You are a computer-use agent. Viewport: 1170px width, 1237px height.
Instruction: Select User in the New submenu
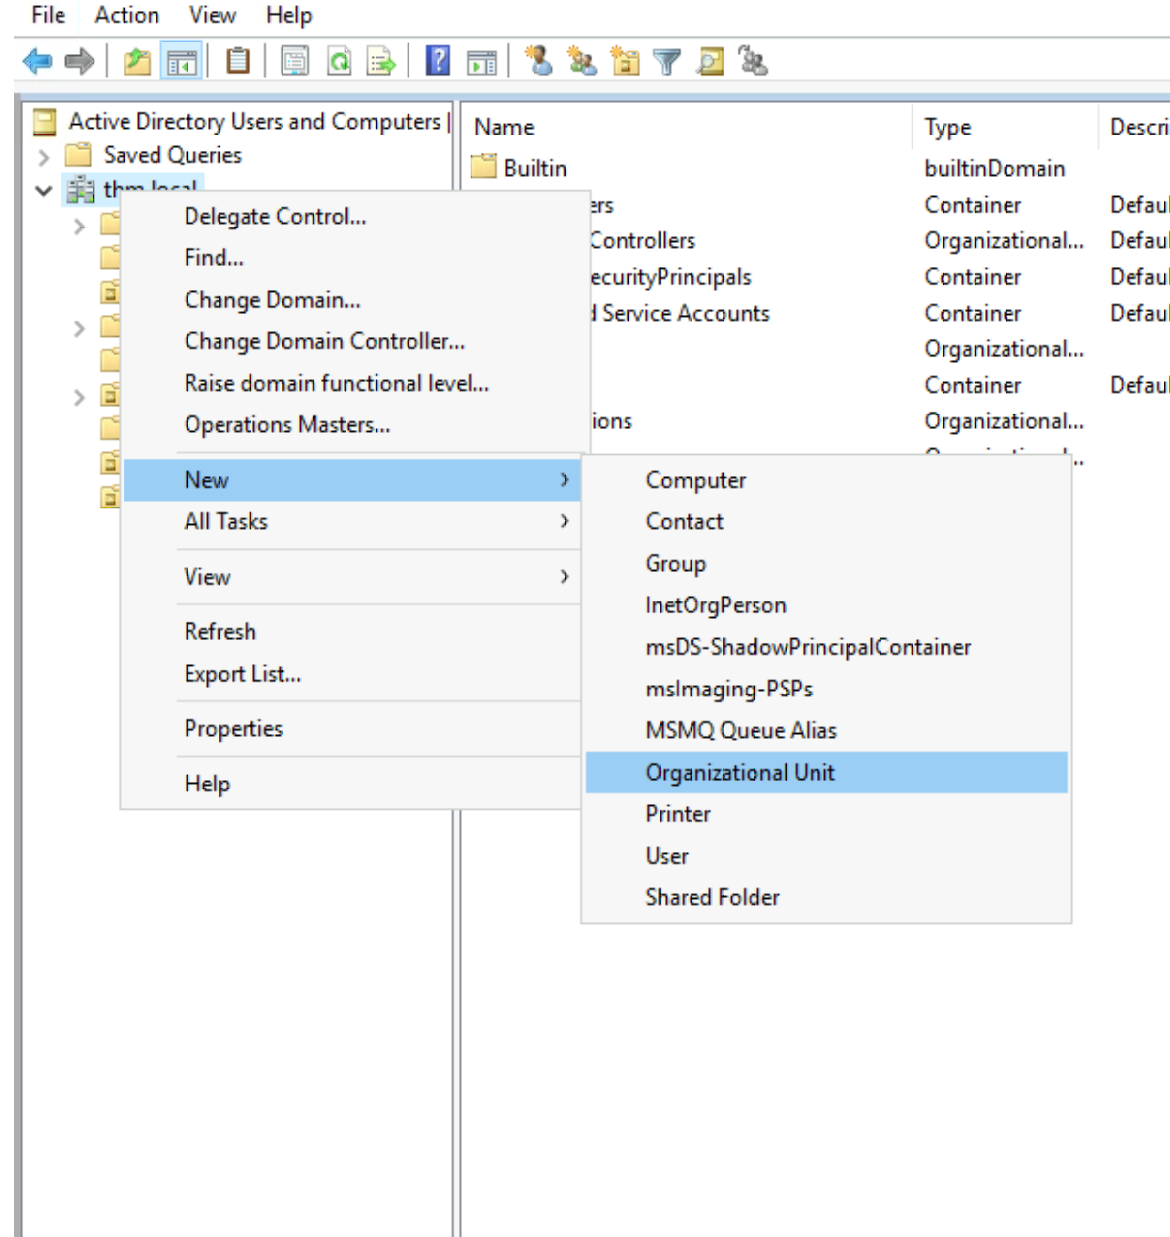click(826, 856)
